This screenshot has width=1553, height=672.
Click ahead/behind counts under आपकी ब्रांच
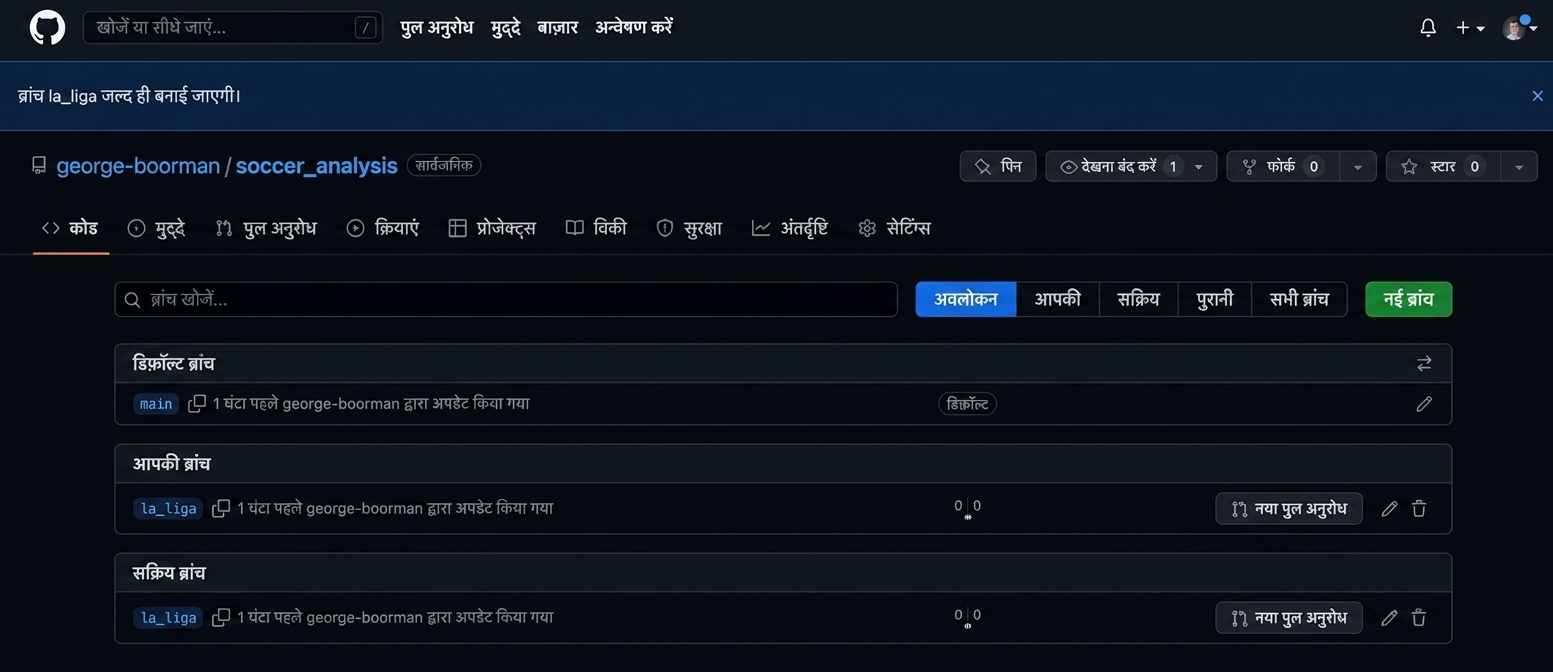click(967, 509)
